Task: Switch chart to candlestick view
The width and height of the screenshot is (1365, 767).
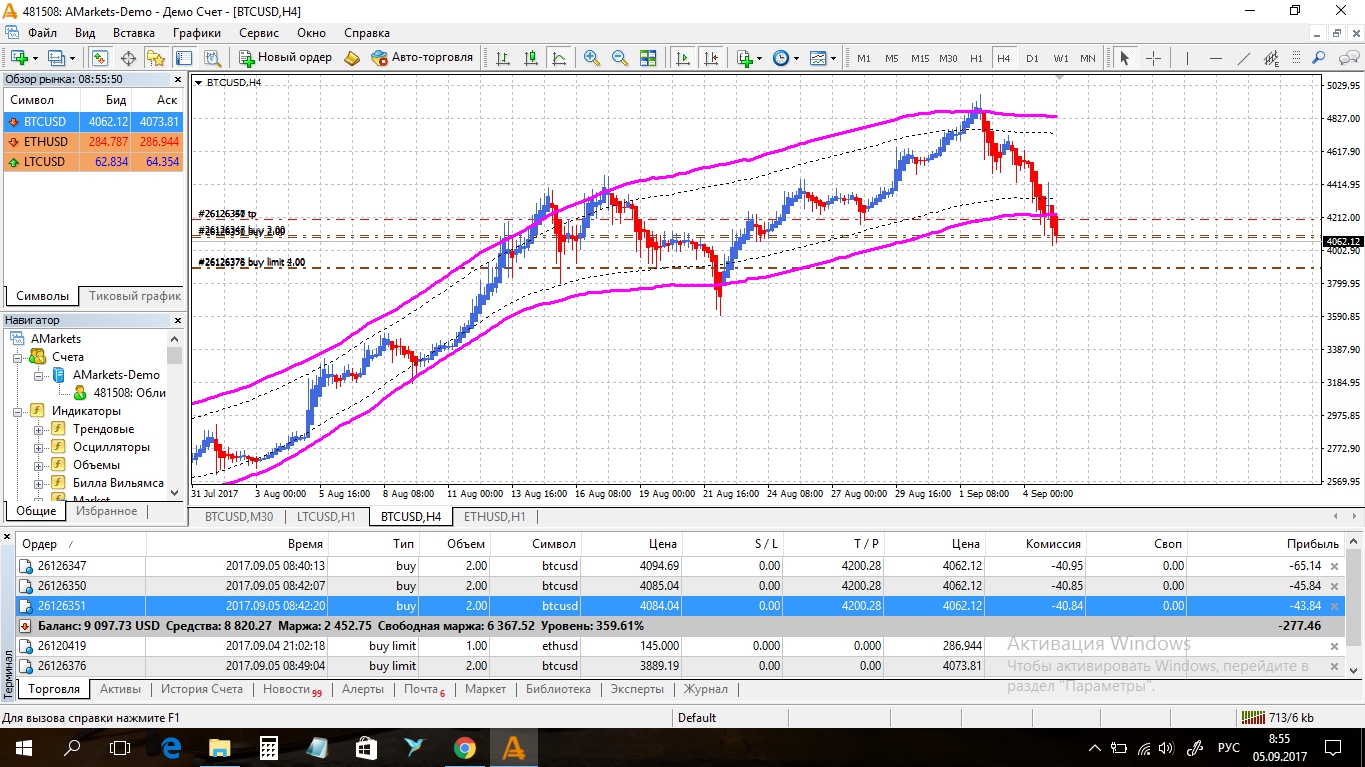Action: pos(531,58)
